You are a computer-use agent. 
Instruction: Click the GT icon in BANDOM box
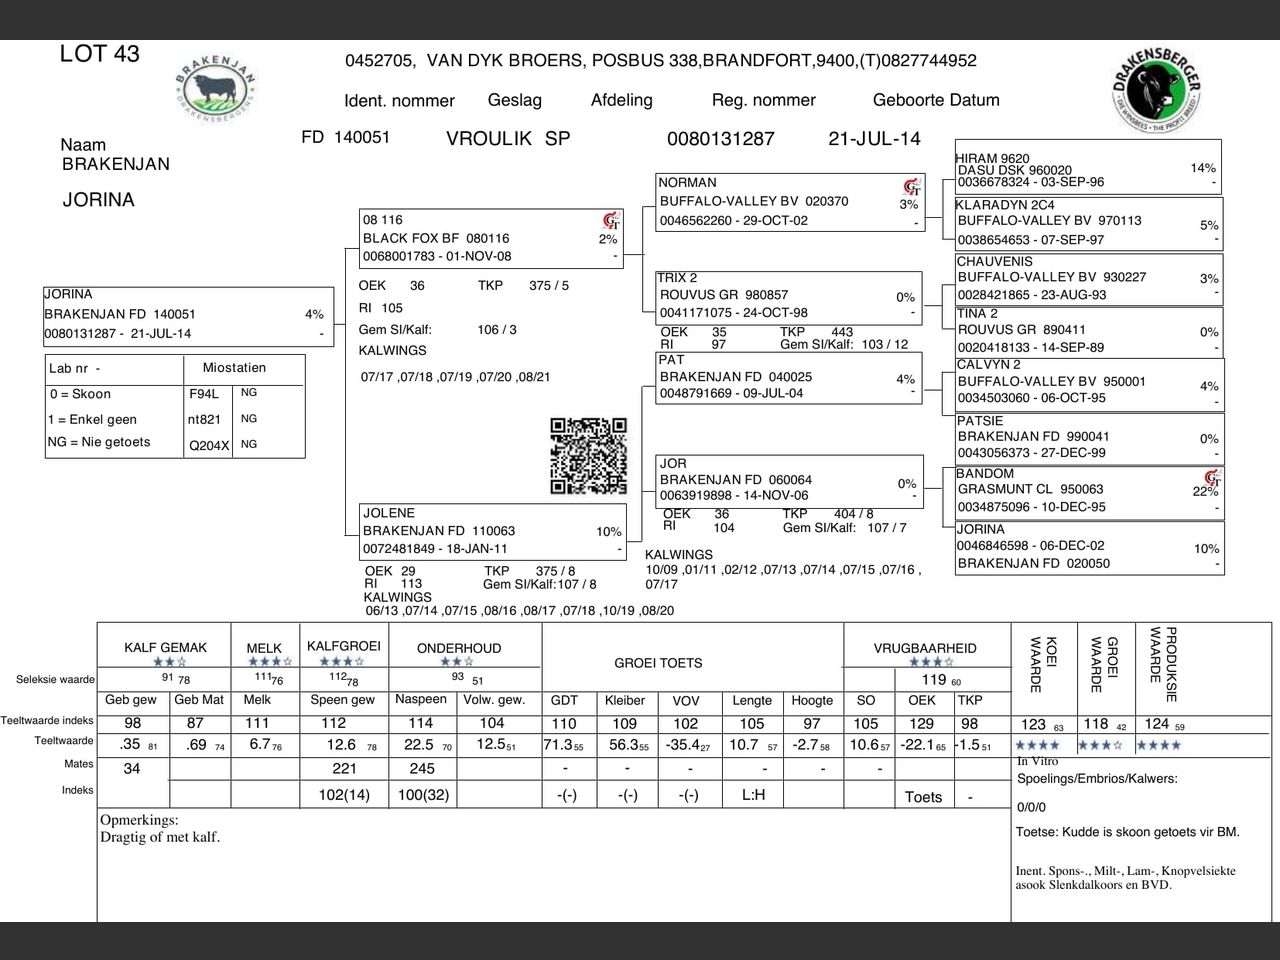coord(1212,479)
